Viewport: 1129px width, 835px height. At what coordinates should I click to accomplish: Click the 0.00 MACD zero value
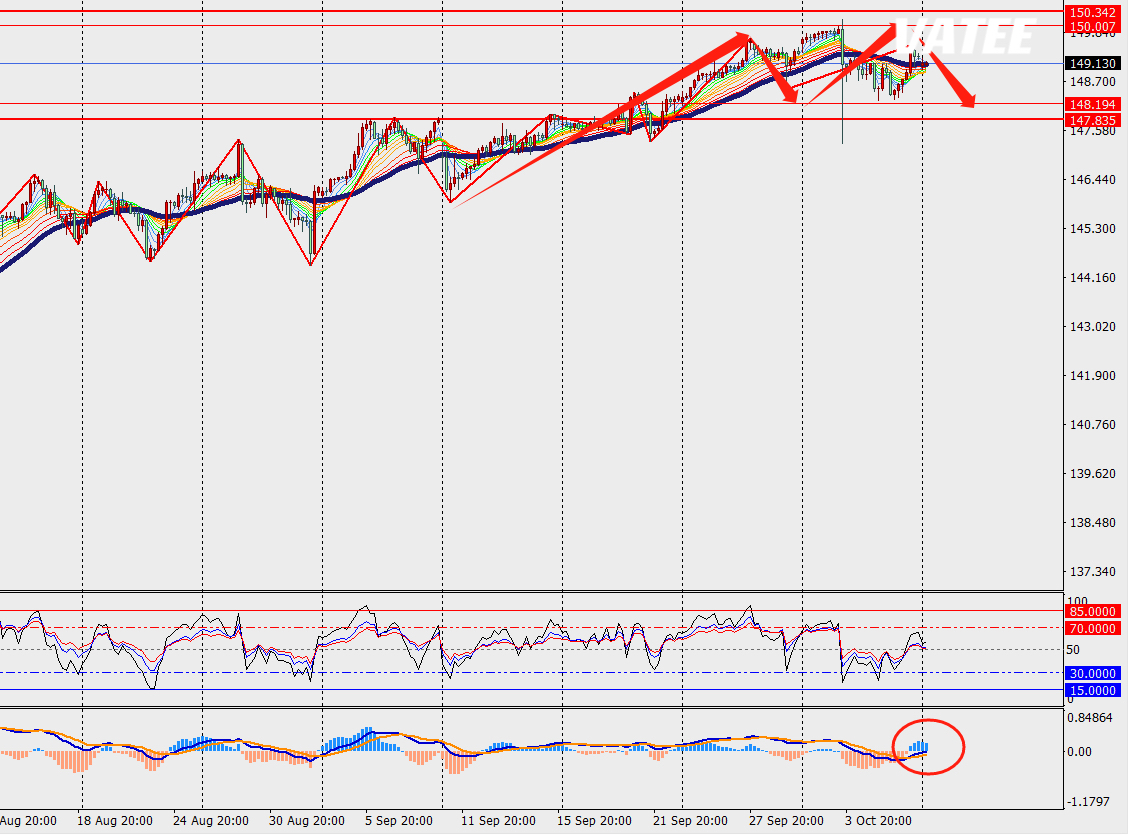click(1079, 752)
